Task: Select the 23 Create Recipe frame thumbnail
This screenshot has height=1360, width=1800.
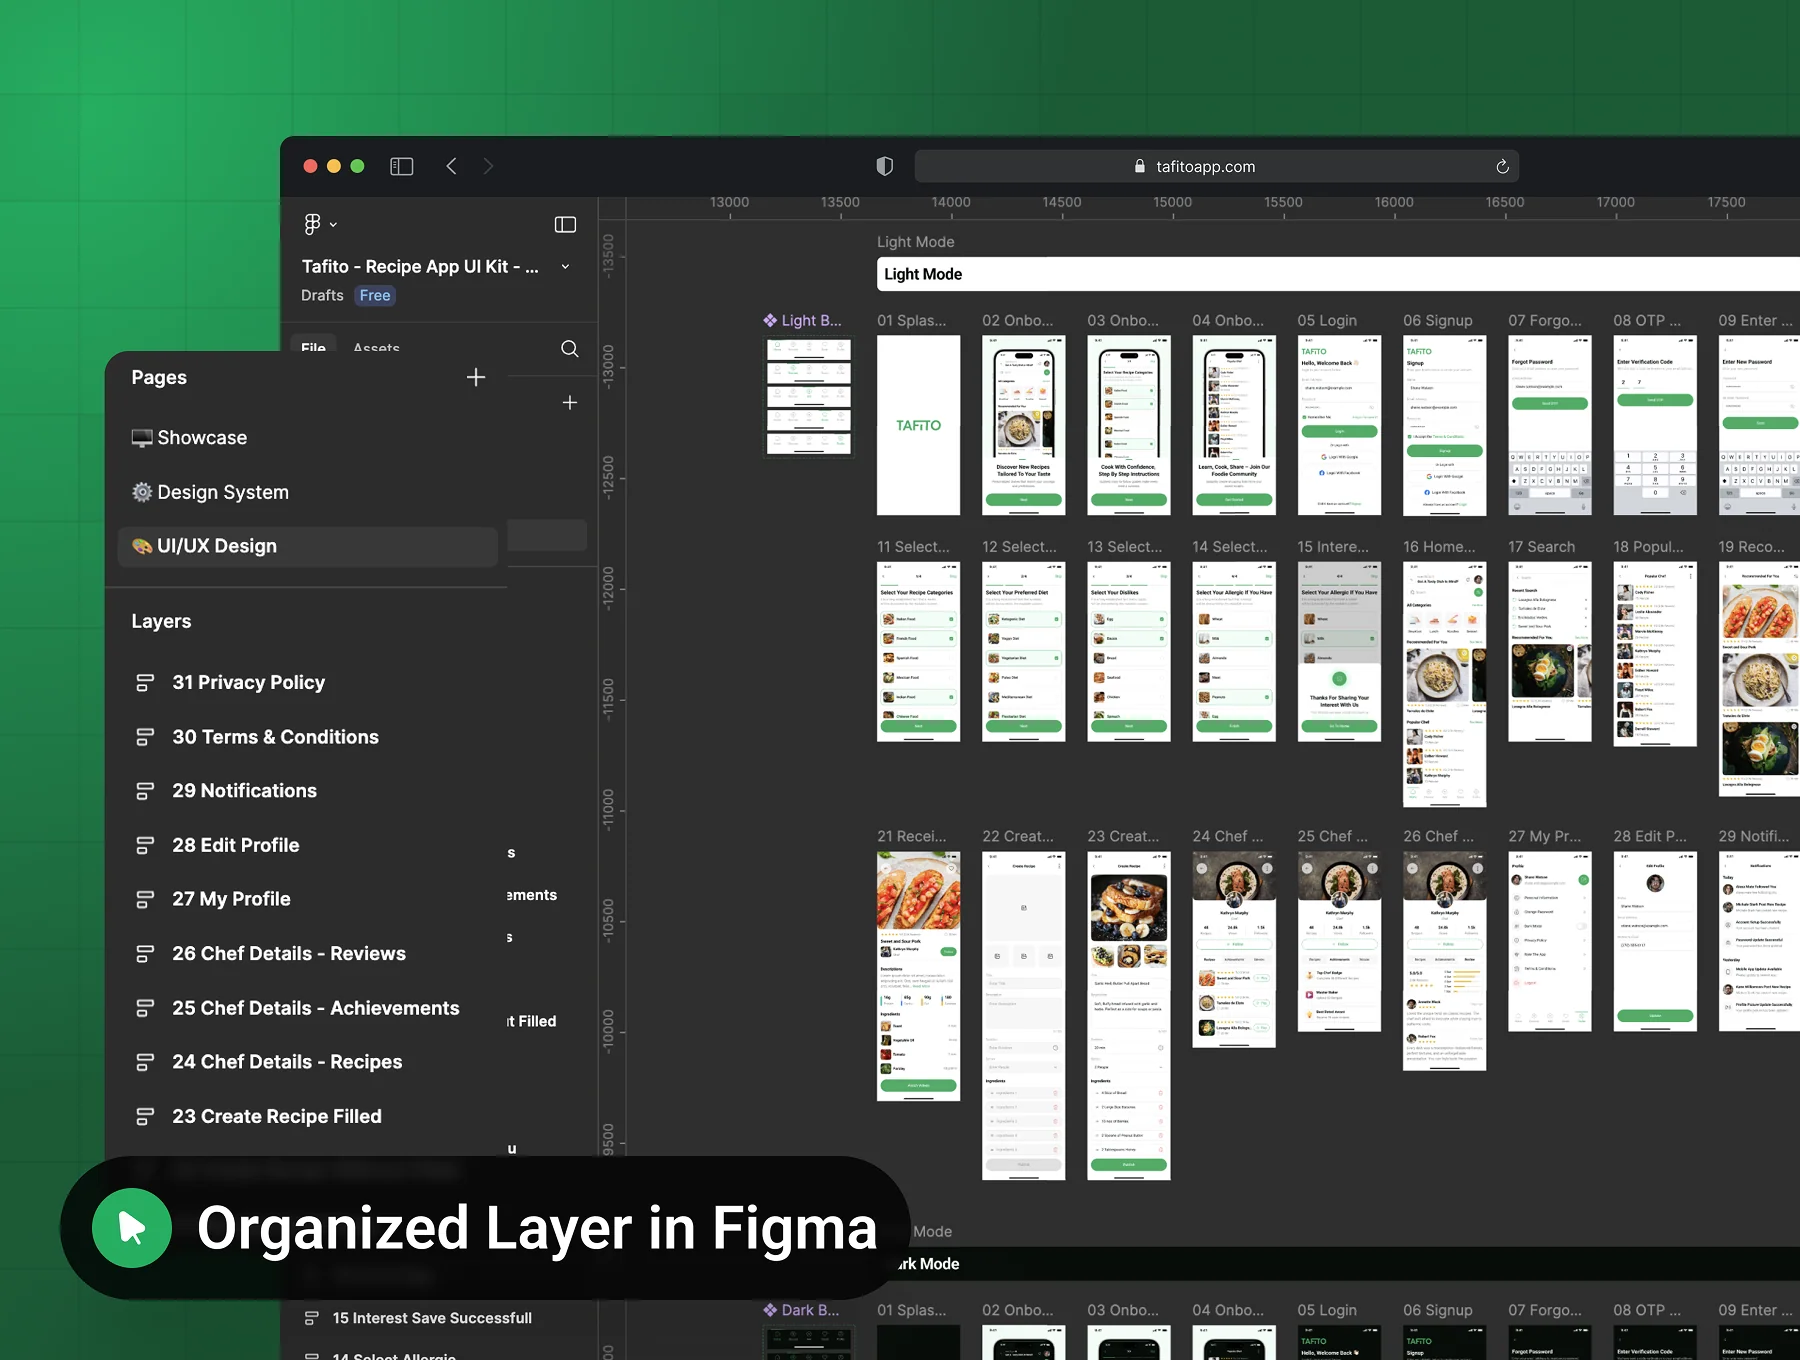Action: (x=1129, y=1015)
